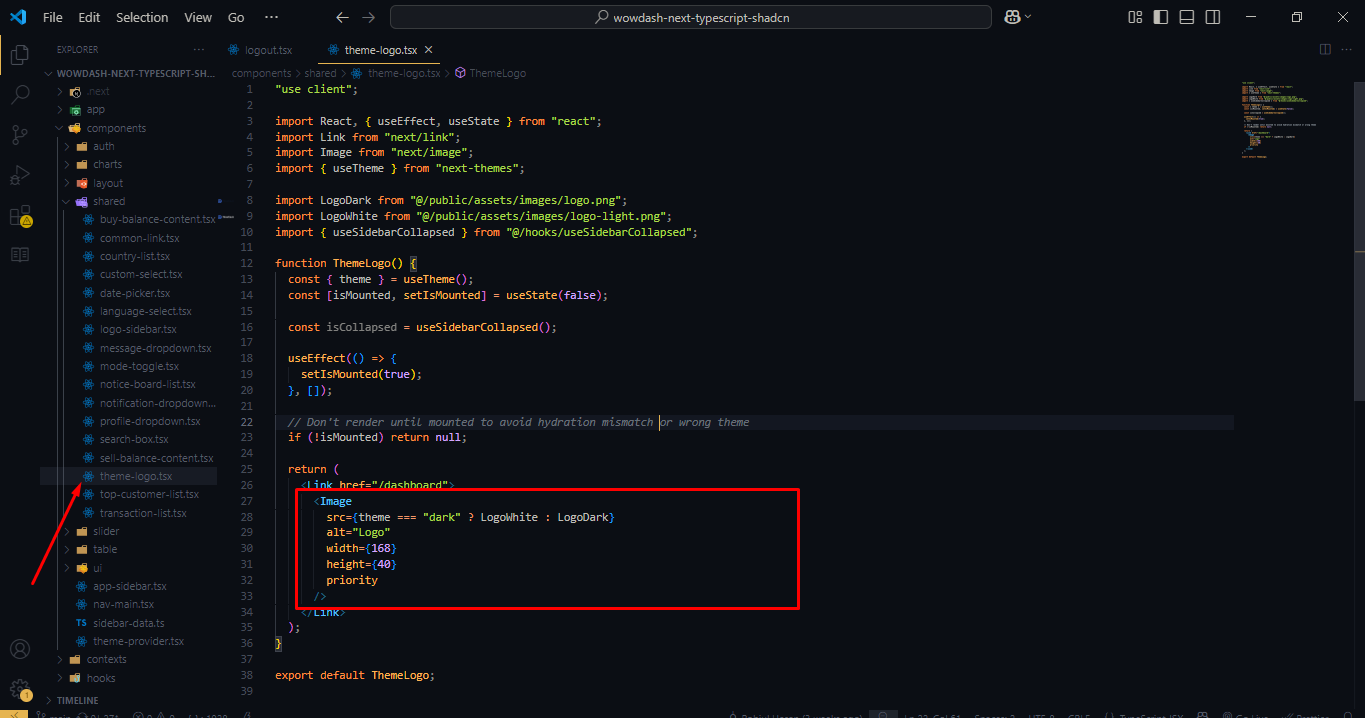Open the Explorer icon in the activity bar

(19, 55)
